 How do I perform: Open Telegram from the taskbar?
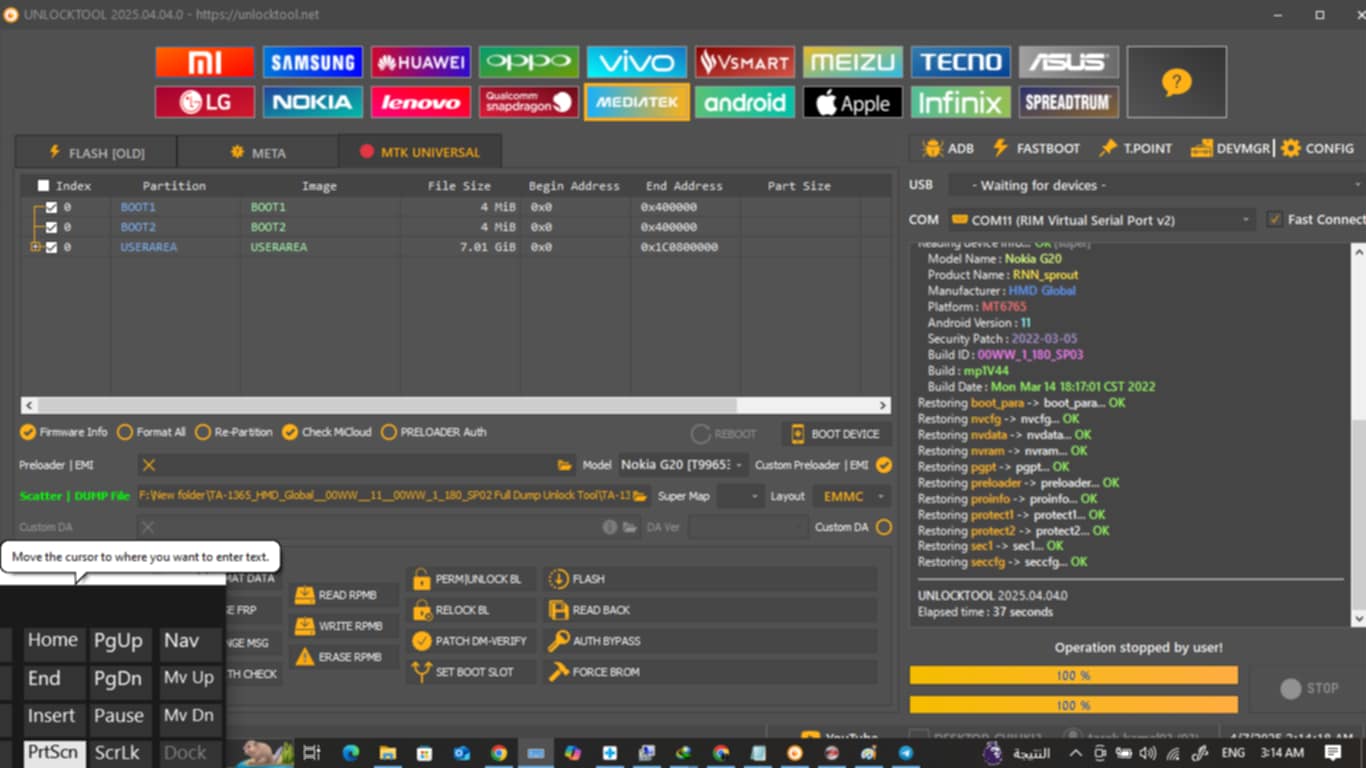pos(906,753)
